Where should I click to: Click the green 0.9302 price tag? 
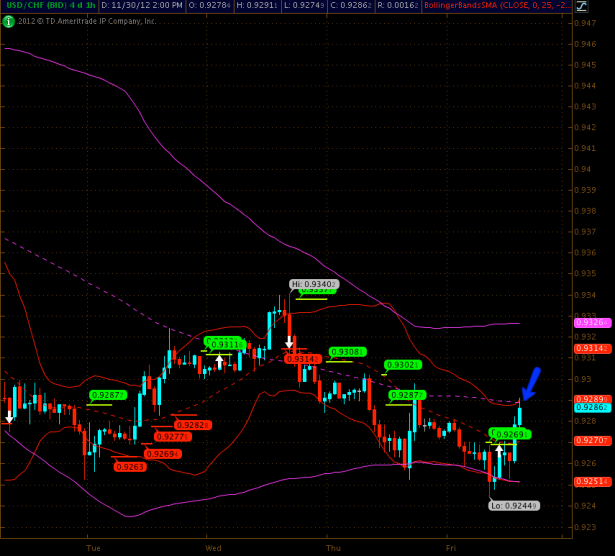tap(402, 365)
